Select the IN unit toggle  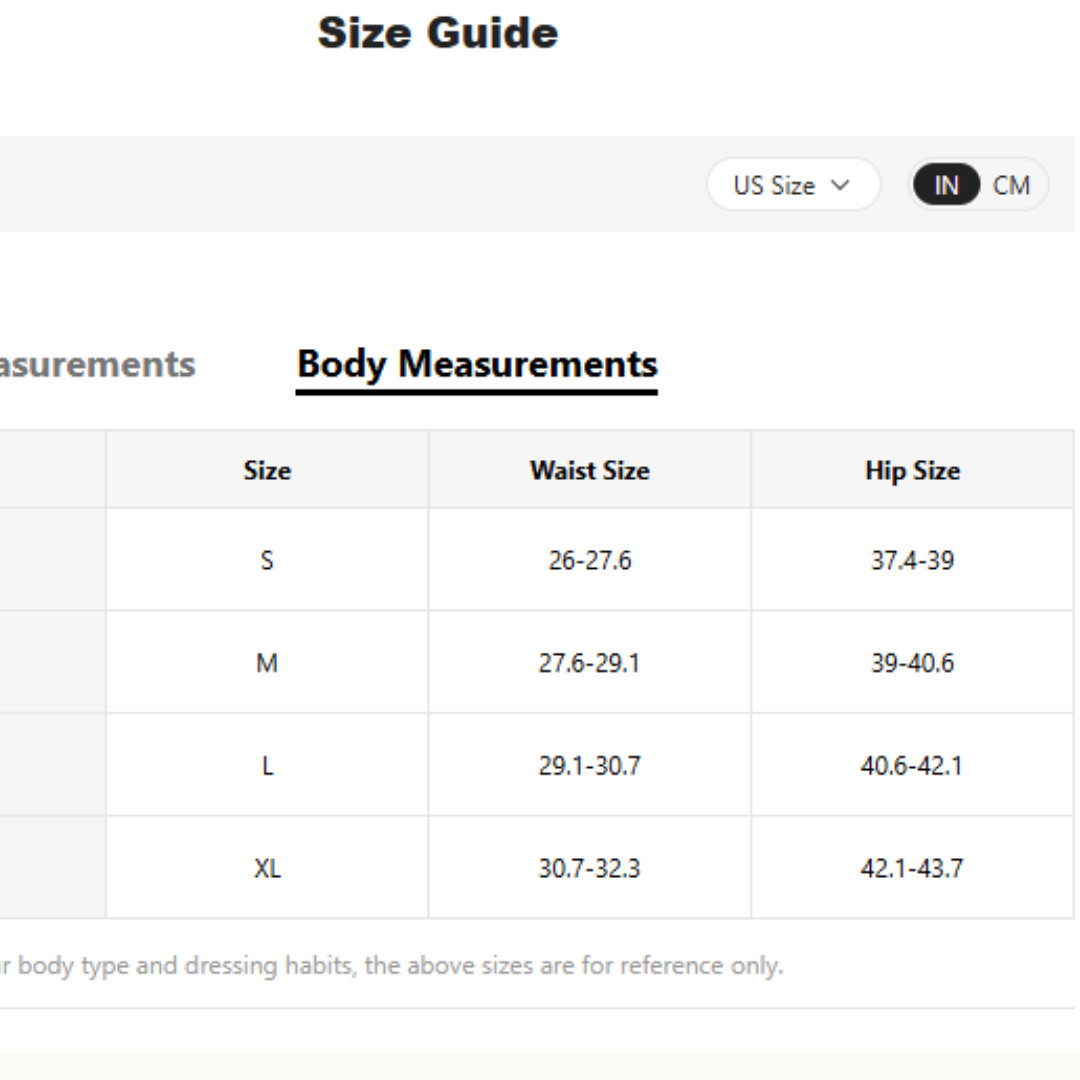946,185
